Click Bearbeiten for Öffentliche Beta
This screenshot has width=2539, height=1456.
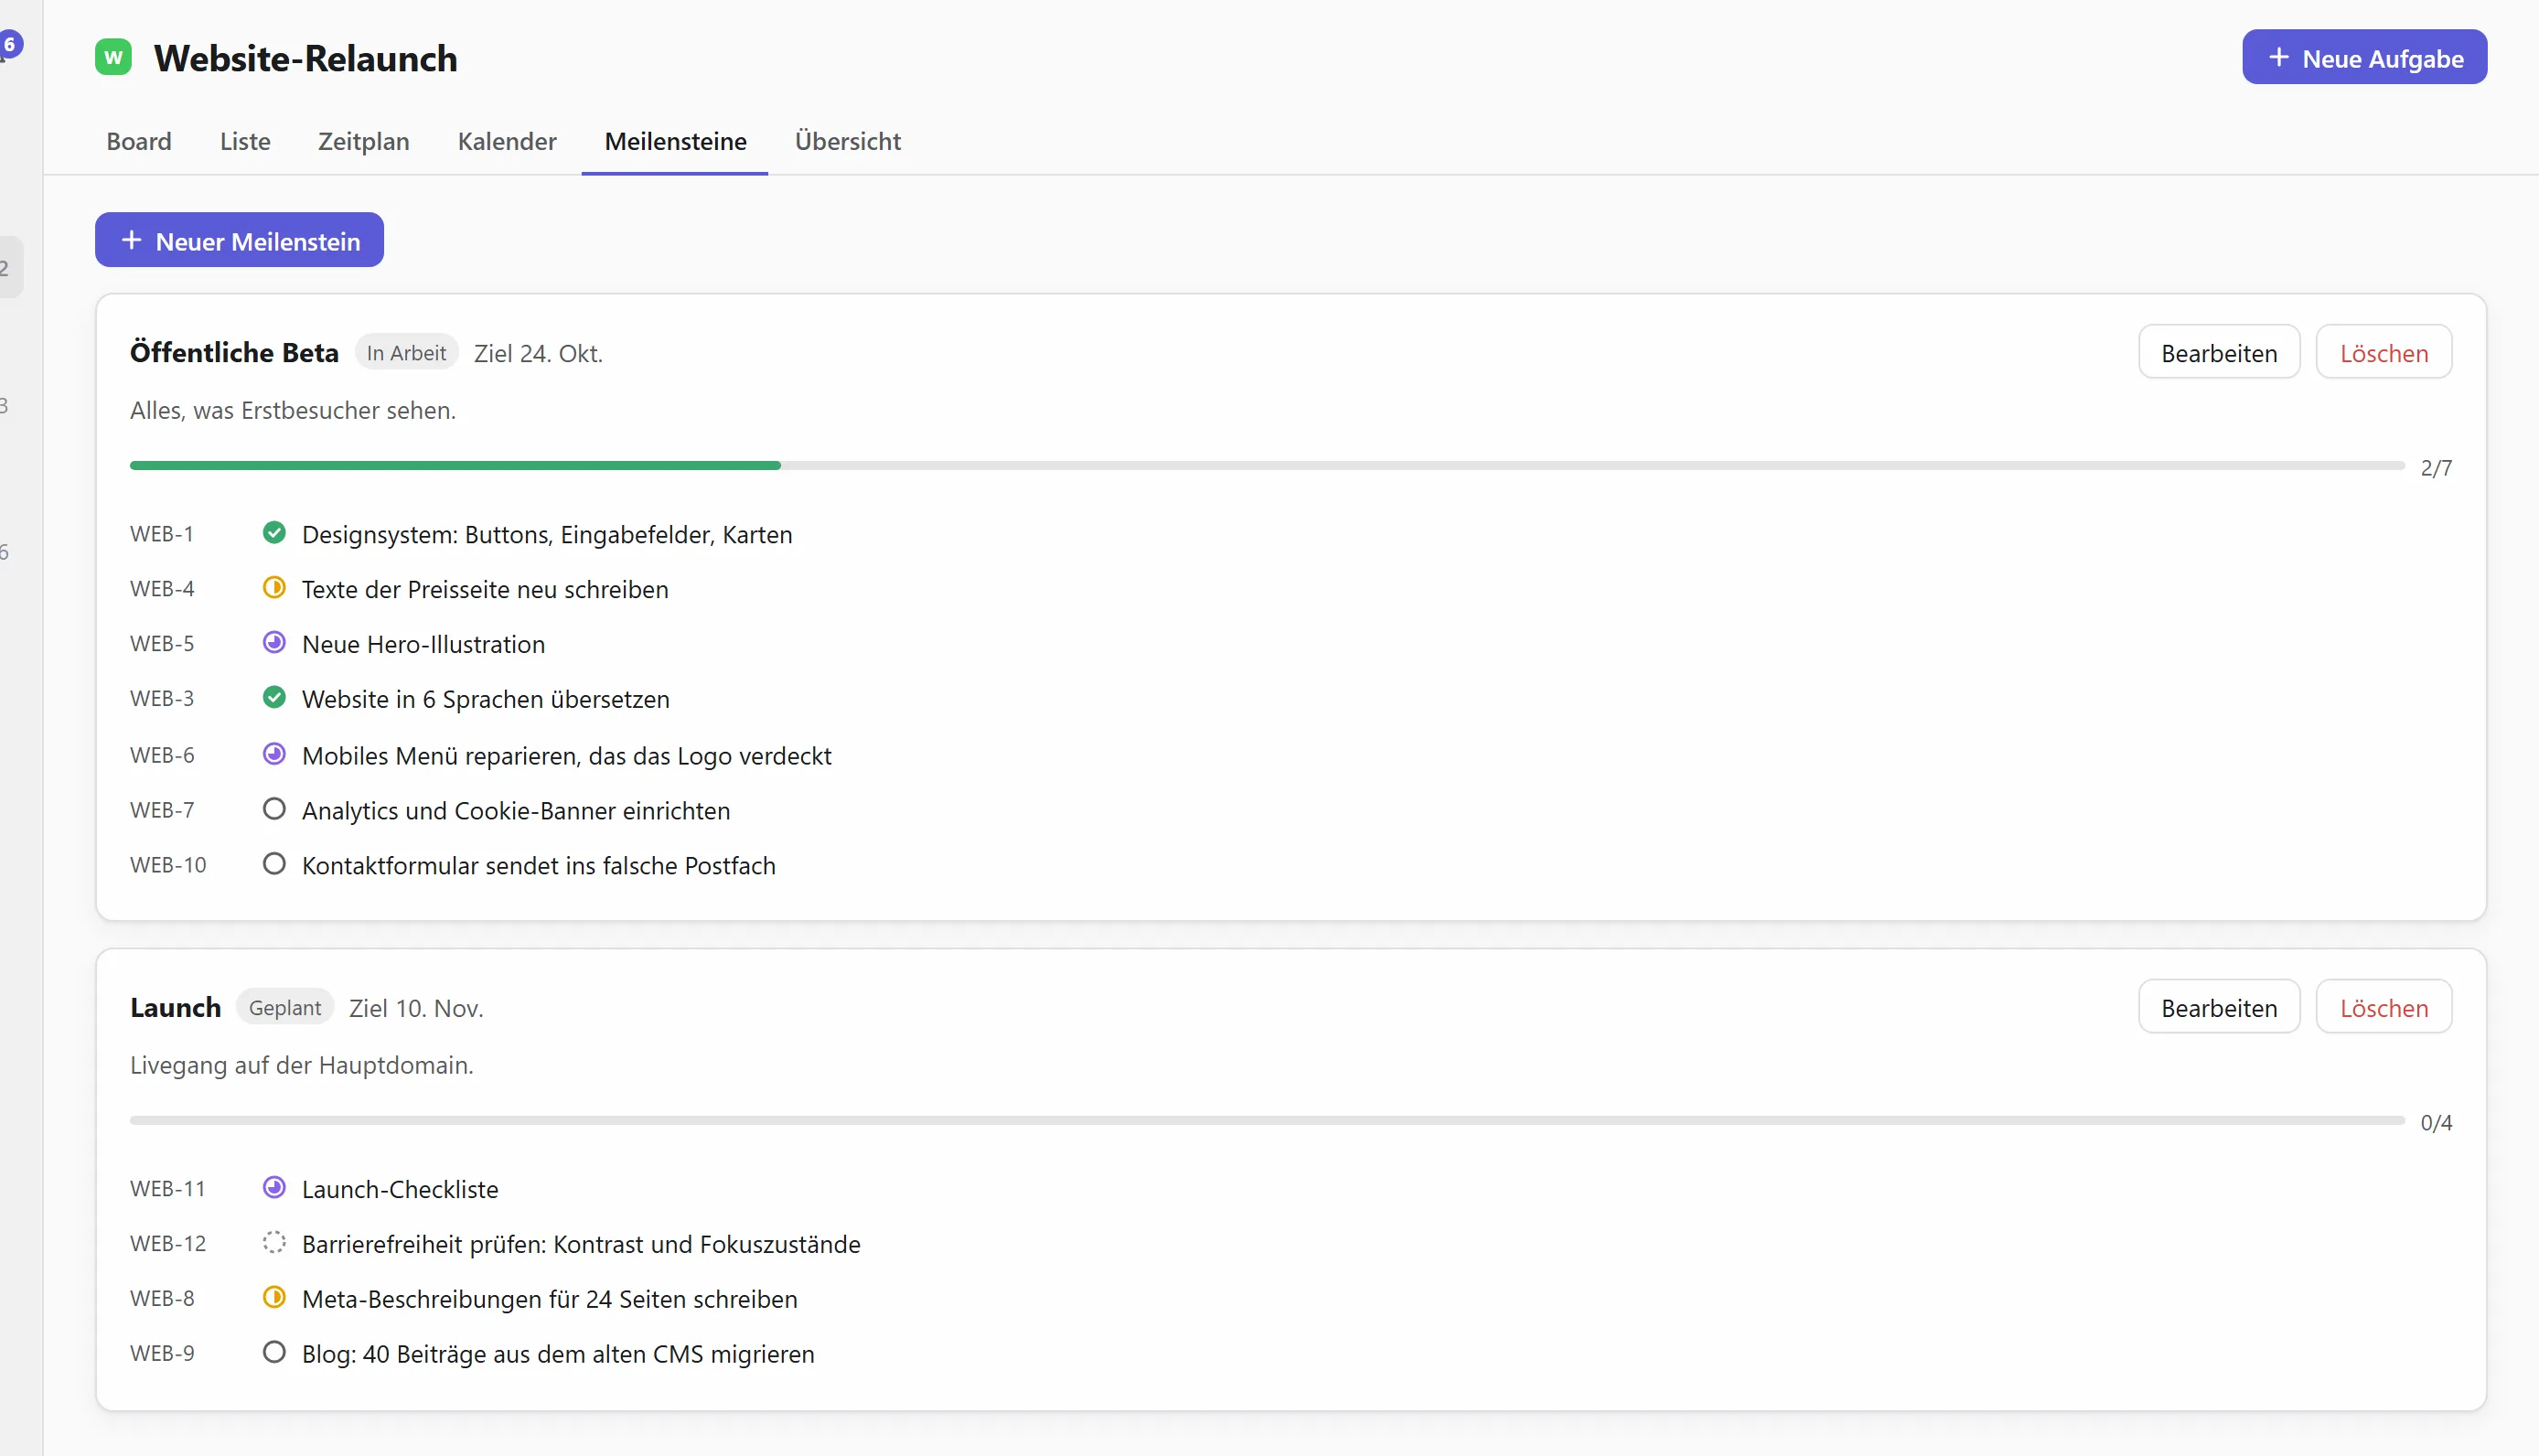tap(2219, 353)
